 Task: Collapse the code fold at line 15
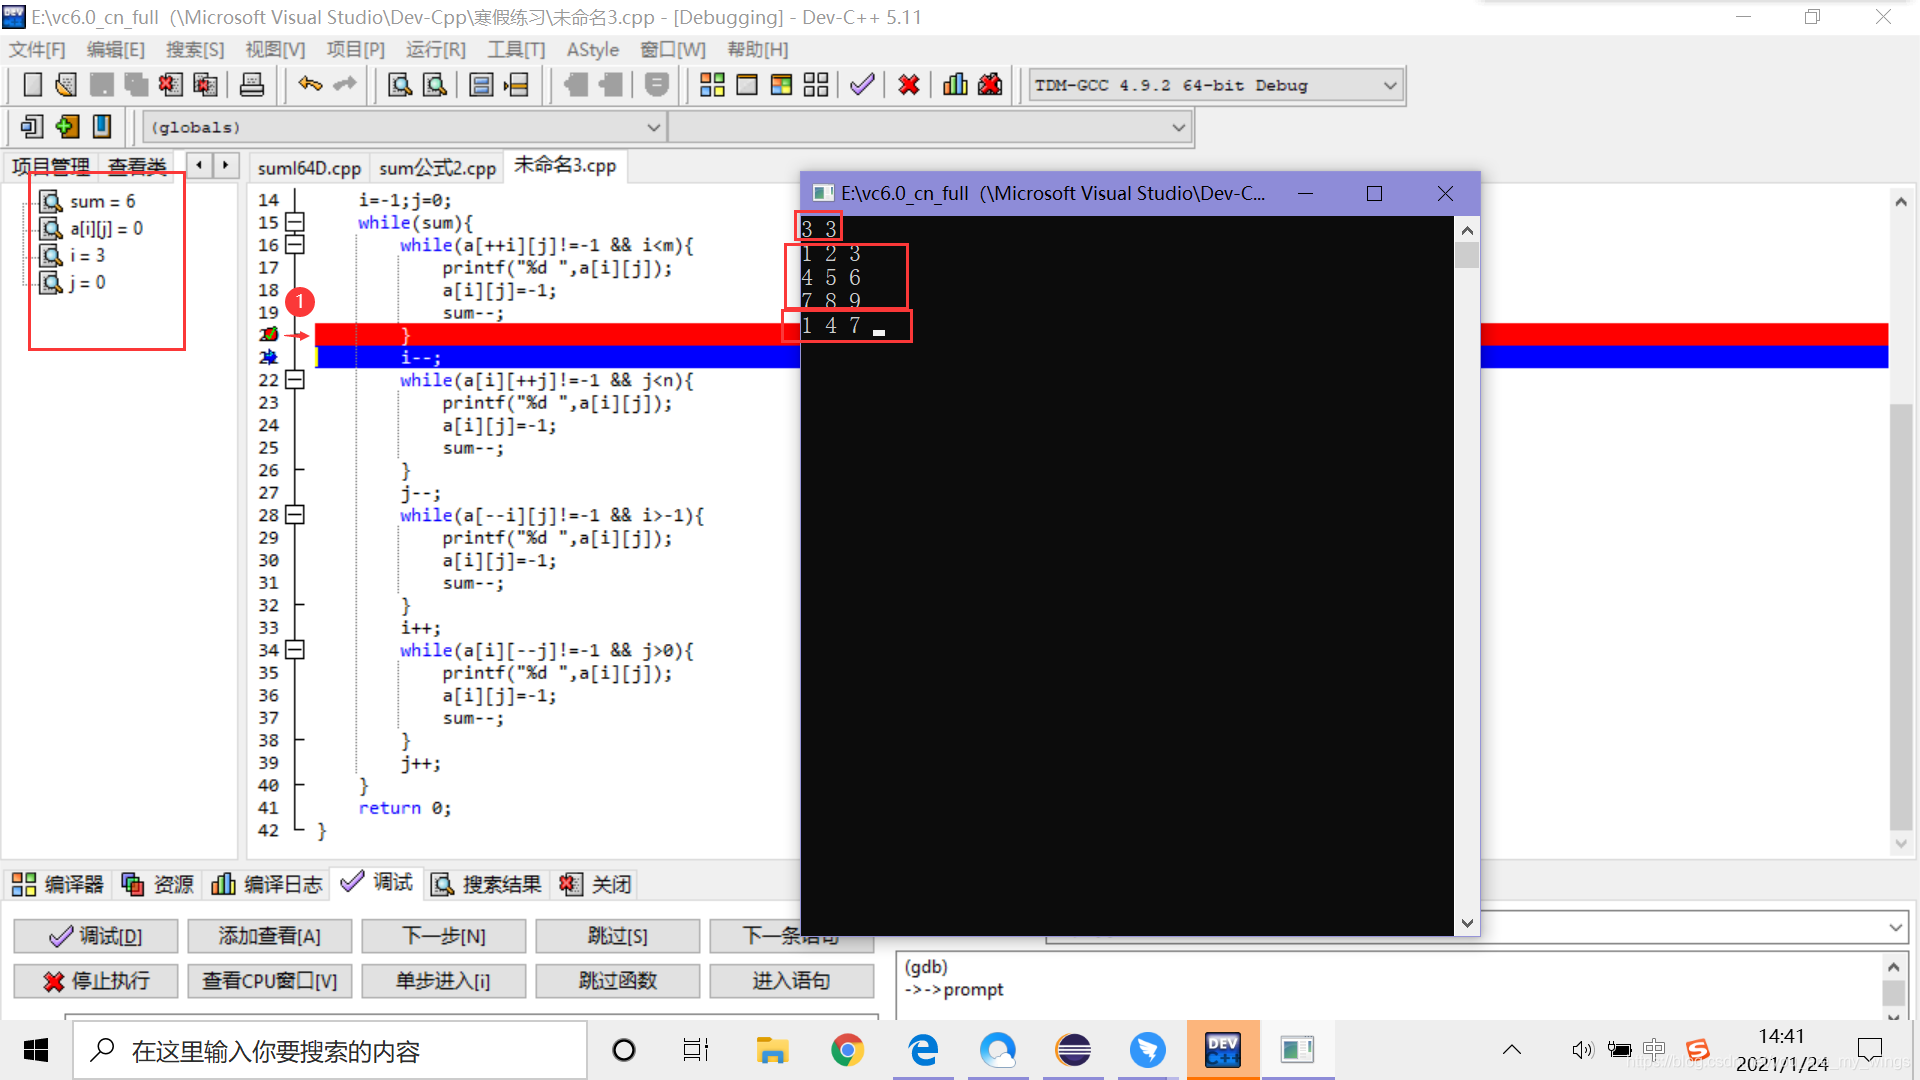pyautogui.click(x=294, y=222)
